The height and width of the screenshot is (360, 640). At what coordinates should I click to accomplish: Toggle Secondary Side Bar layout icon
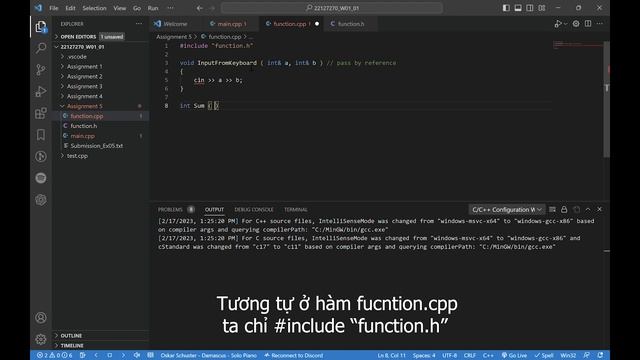pos(530,8)
